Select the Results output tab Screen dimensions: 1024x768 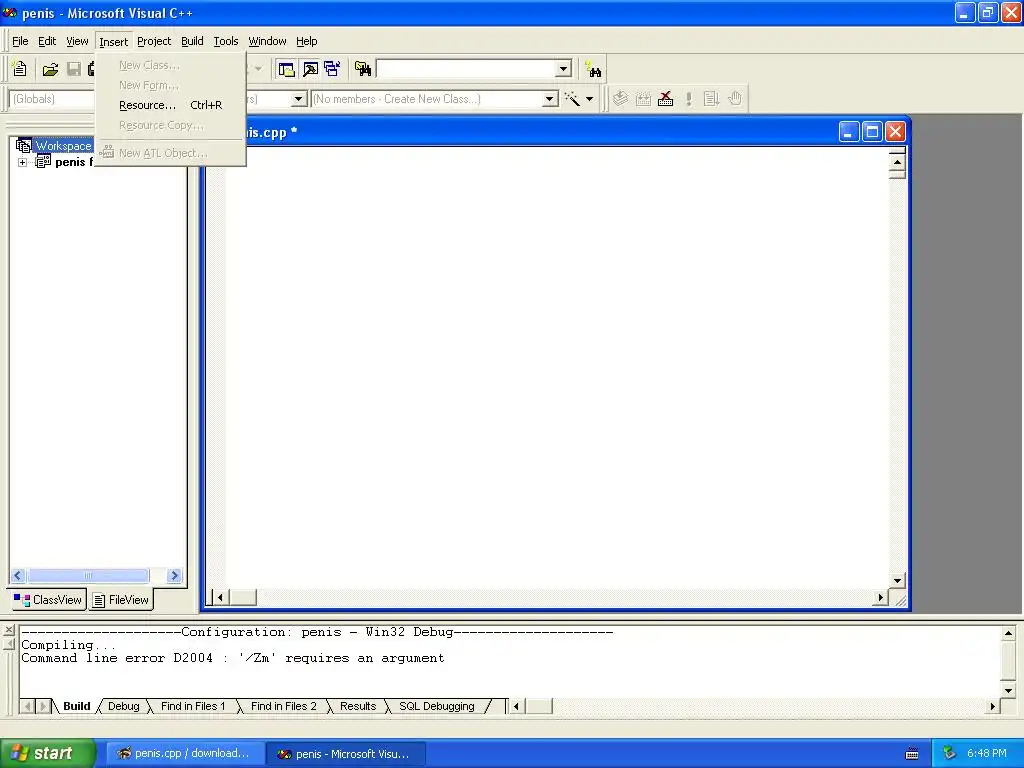coord(358,706)
